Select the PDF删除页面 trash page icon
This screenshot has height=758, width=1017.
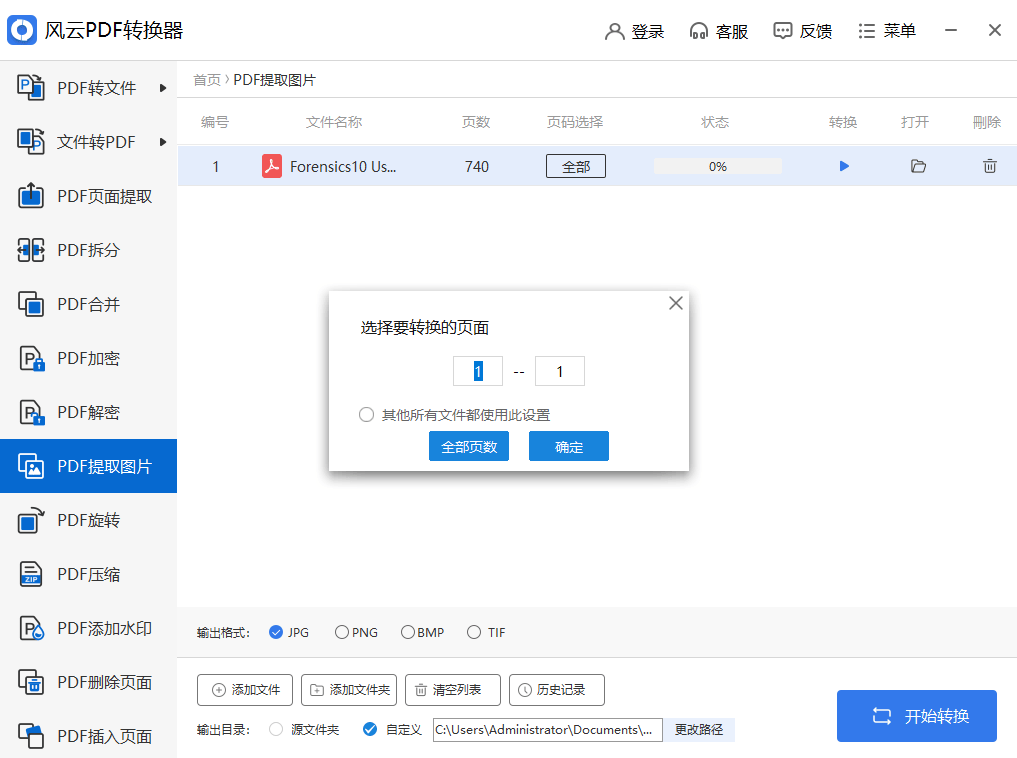pyautogui.click(x=30, y=682)
